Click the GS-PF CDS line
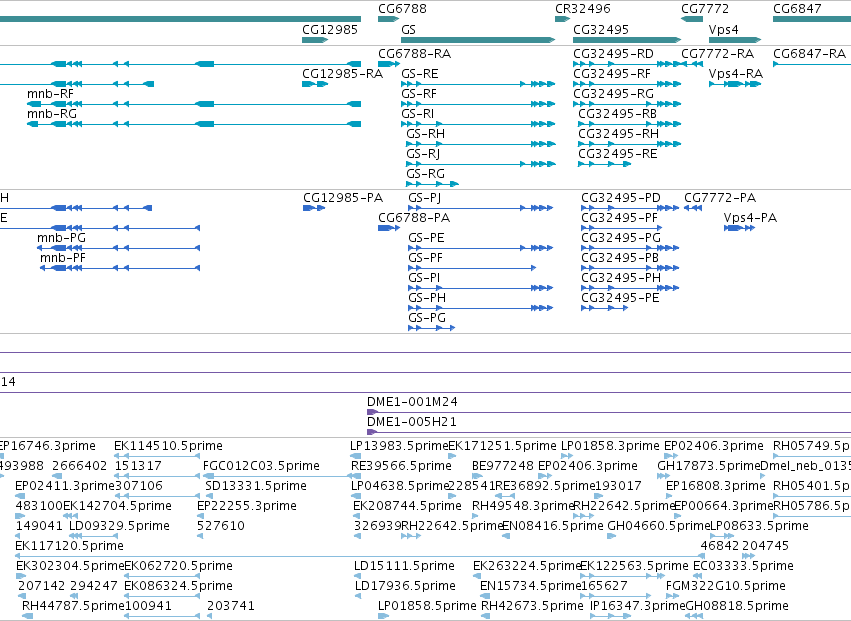This screenshot has width=851, height=621. 472,268
